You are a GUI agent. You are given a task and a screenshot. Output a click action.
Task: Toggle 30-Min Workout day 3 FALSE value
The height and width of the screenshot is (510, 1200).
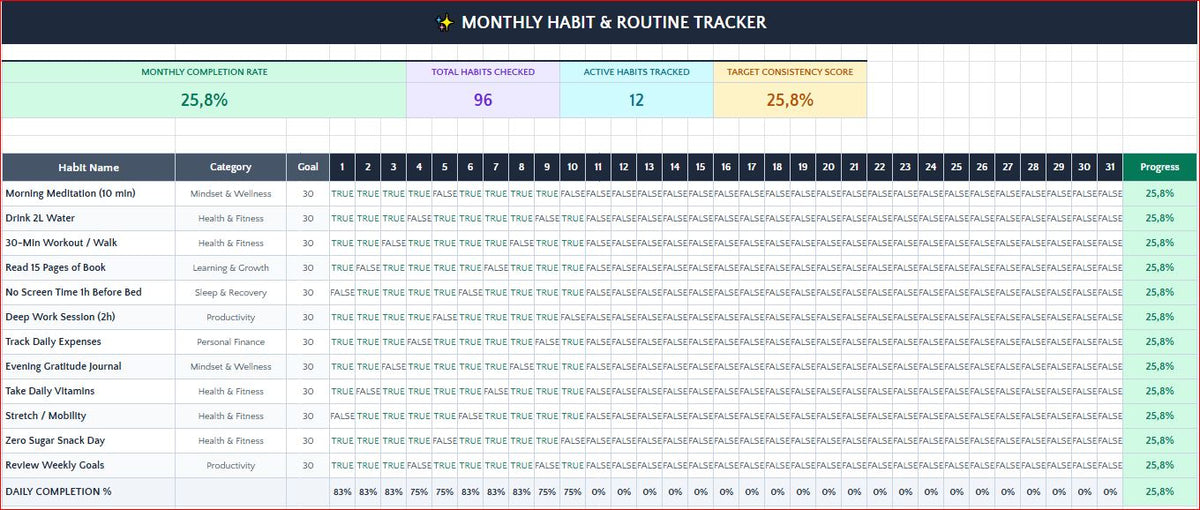click(x=393, y=243)
